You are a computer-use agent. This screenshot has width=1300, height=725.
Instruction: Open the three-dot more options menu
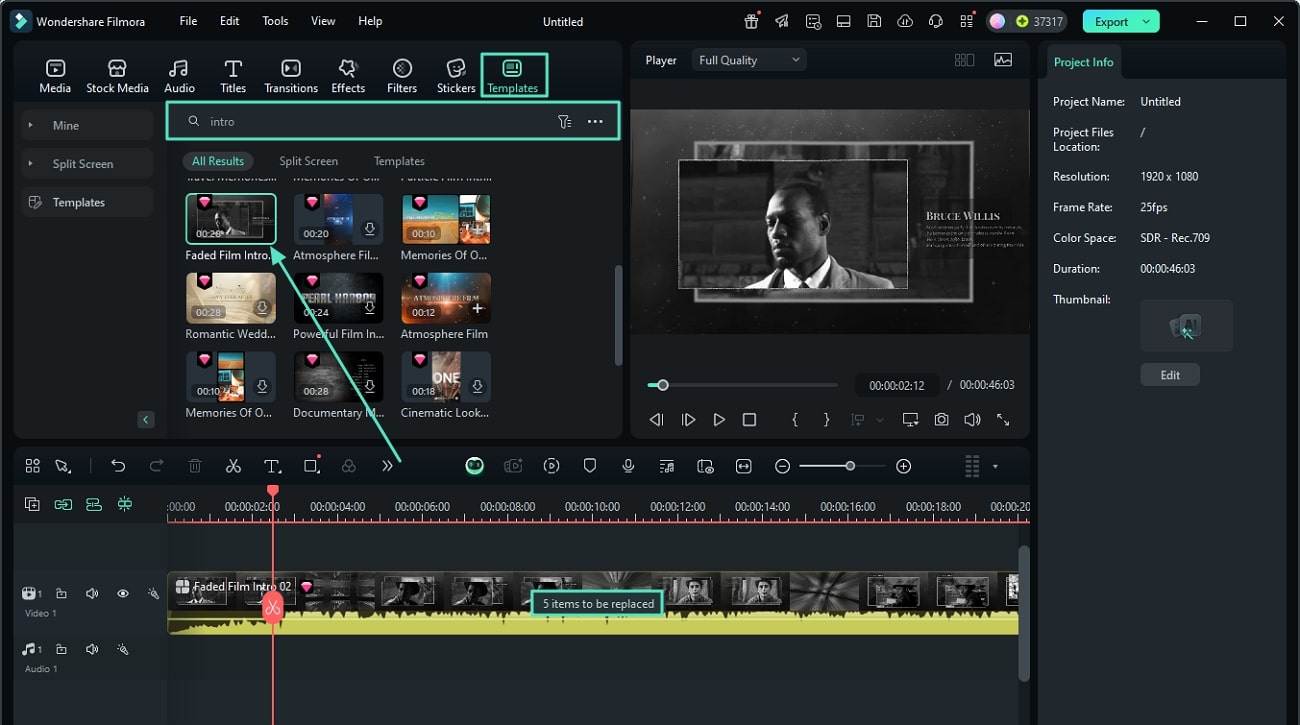pos(595,122)
